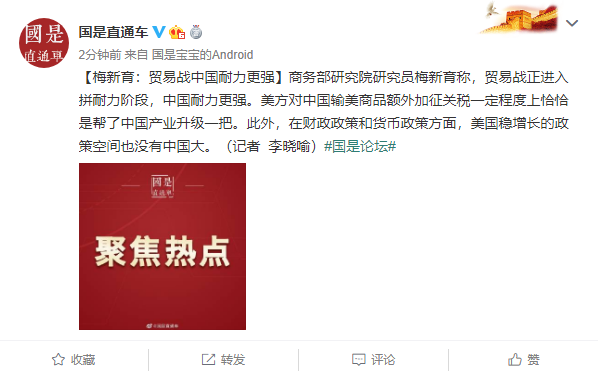This screenshot has height=376, width=598.
Task: Open the #国是论坛# hashtag topic
Action: pos(360,146)
